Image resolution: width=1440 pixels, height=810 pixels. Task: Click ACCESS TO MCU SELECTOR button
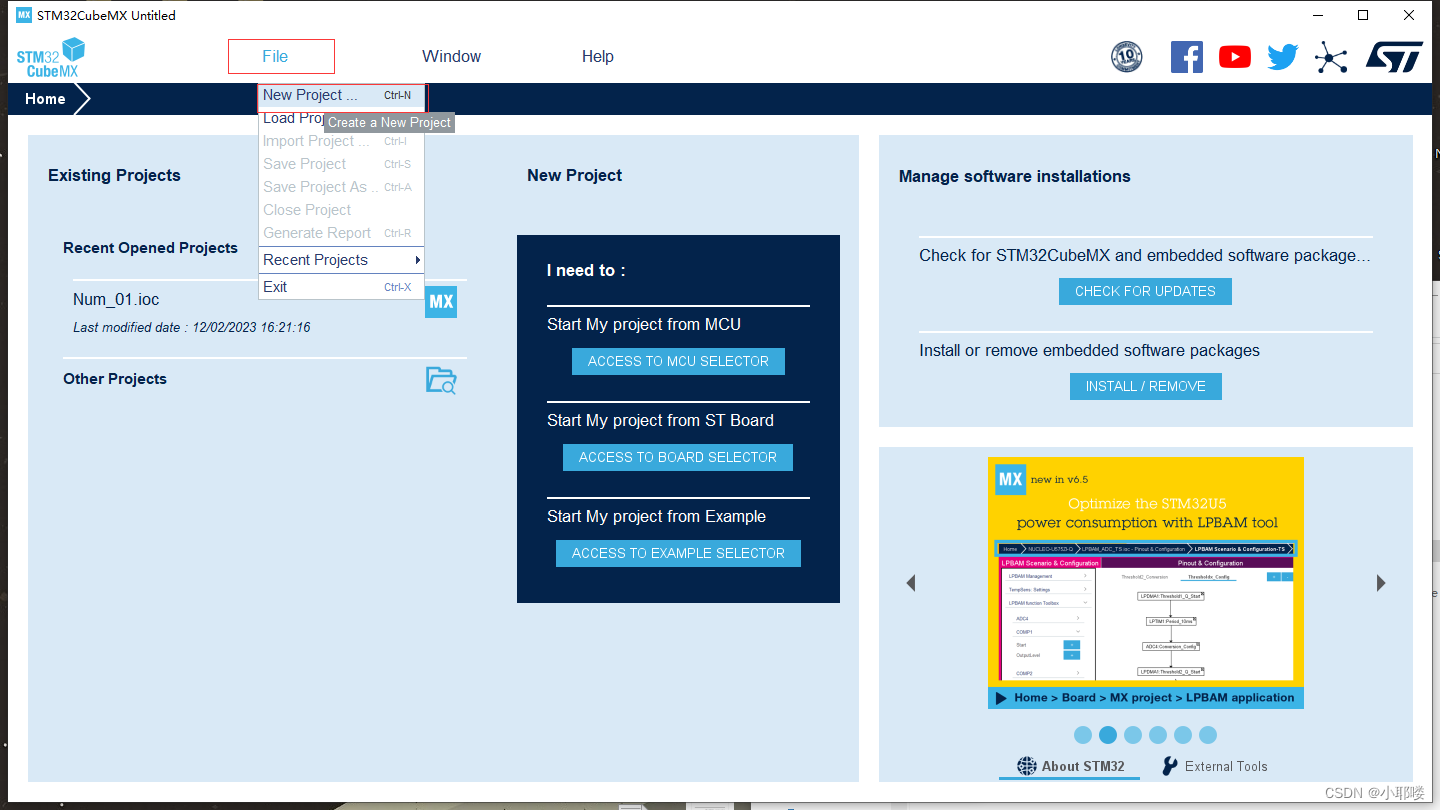coord(678,361)
